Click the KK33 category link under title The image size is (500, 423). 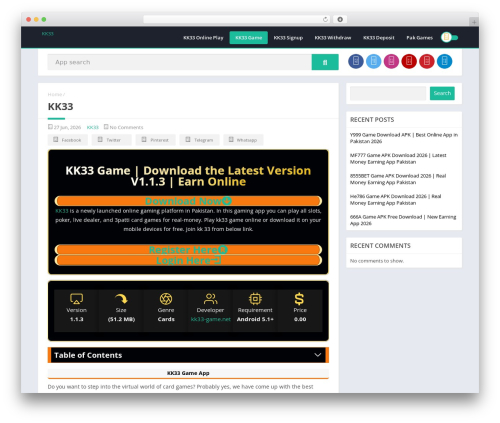point(93,127)
